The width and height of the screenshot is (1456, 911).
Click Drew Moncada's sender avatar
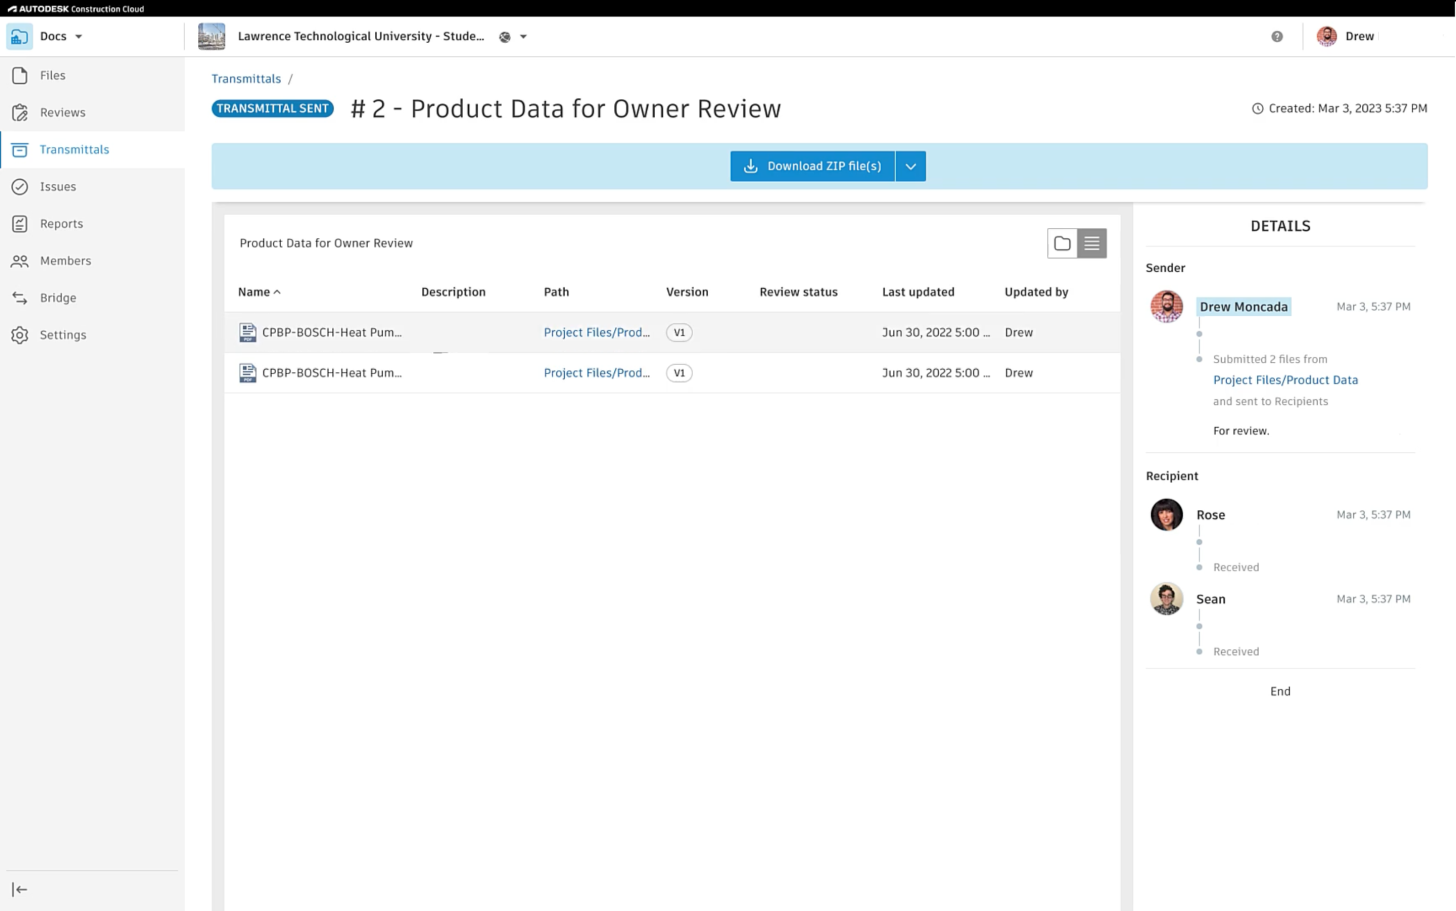(x=1166, y=306)
